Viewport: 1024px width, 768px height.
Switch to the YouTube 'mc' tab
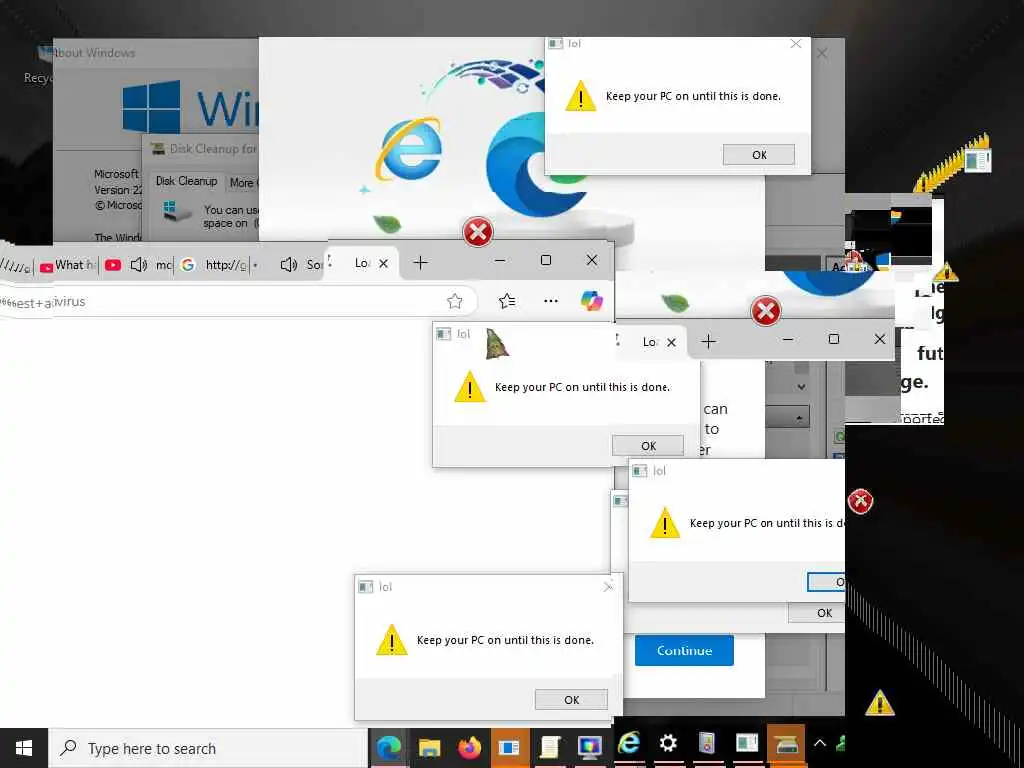tap(138, 264)
